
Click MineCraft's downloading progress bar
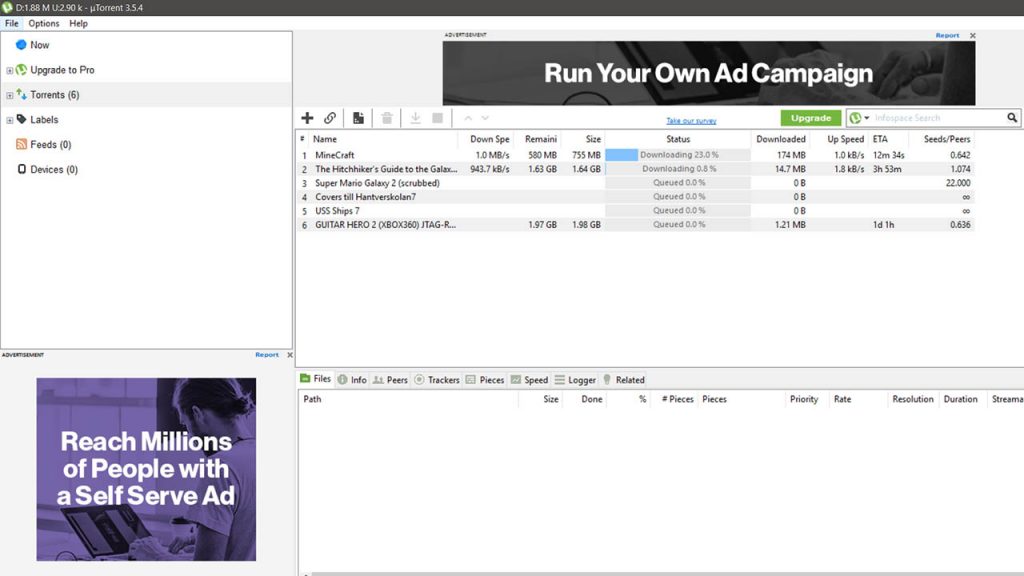677,155
